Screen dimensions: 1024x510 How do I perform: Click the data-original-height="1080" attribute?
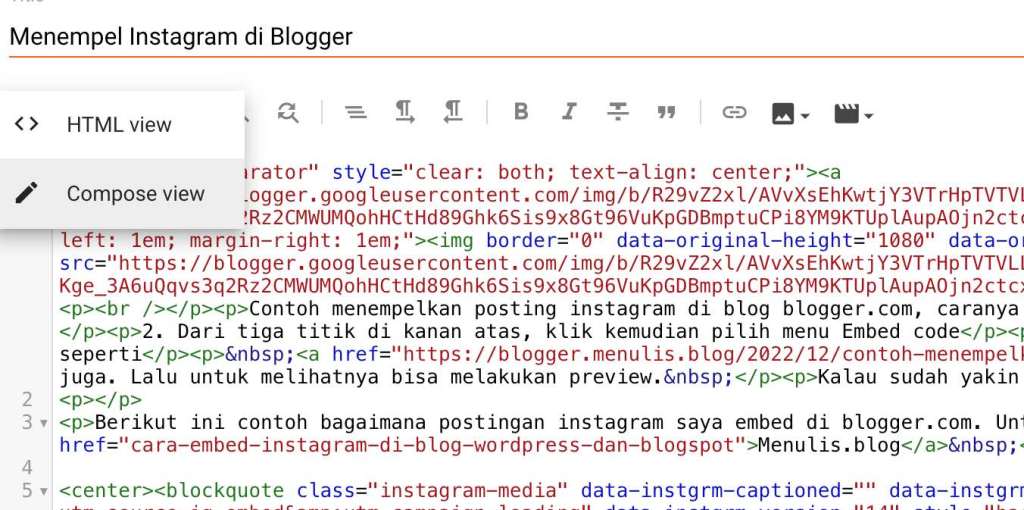(x=775, y=241)
